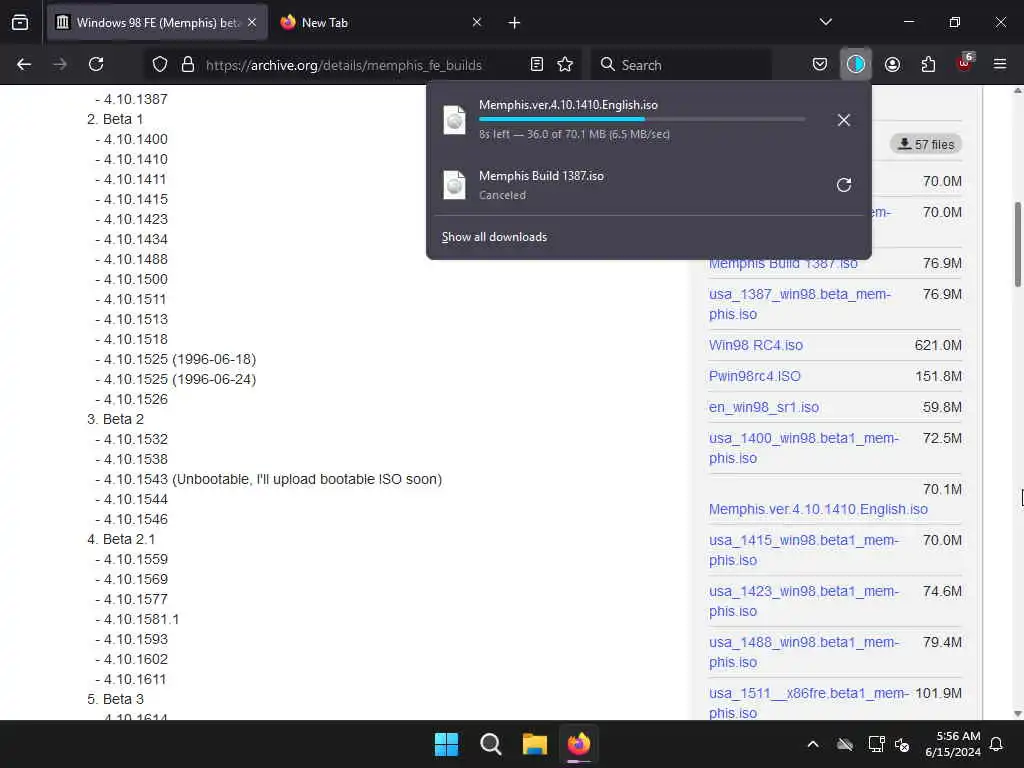Click the 4.10.1543 unbootable entry
The height and width of the screenshot is (768, 1024).
tap(268, 479)
